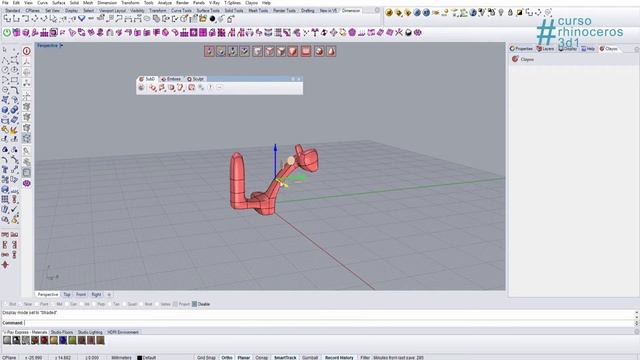
Task: Select the cone primitive icon above the viewport
Action: [x=331, y=51]
